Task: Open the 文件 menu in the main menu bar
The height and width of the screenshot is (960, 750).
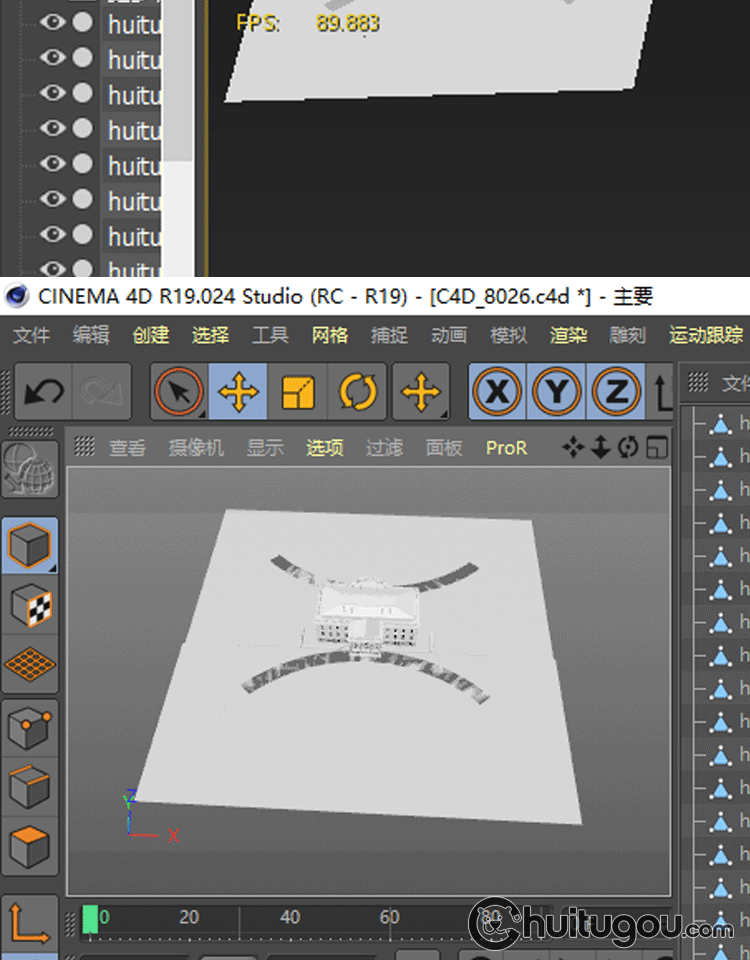Action: coord(31,335)
